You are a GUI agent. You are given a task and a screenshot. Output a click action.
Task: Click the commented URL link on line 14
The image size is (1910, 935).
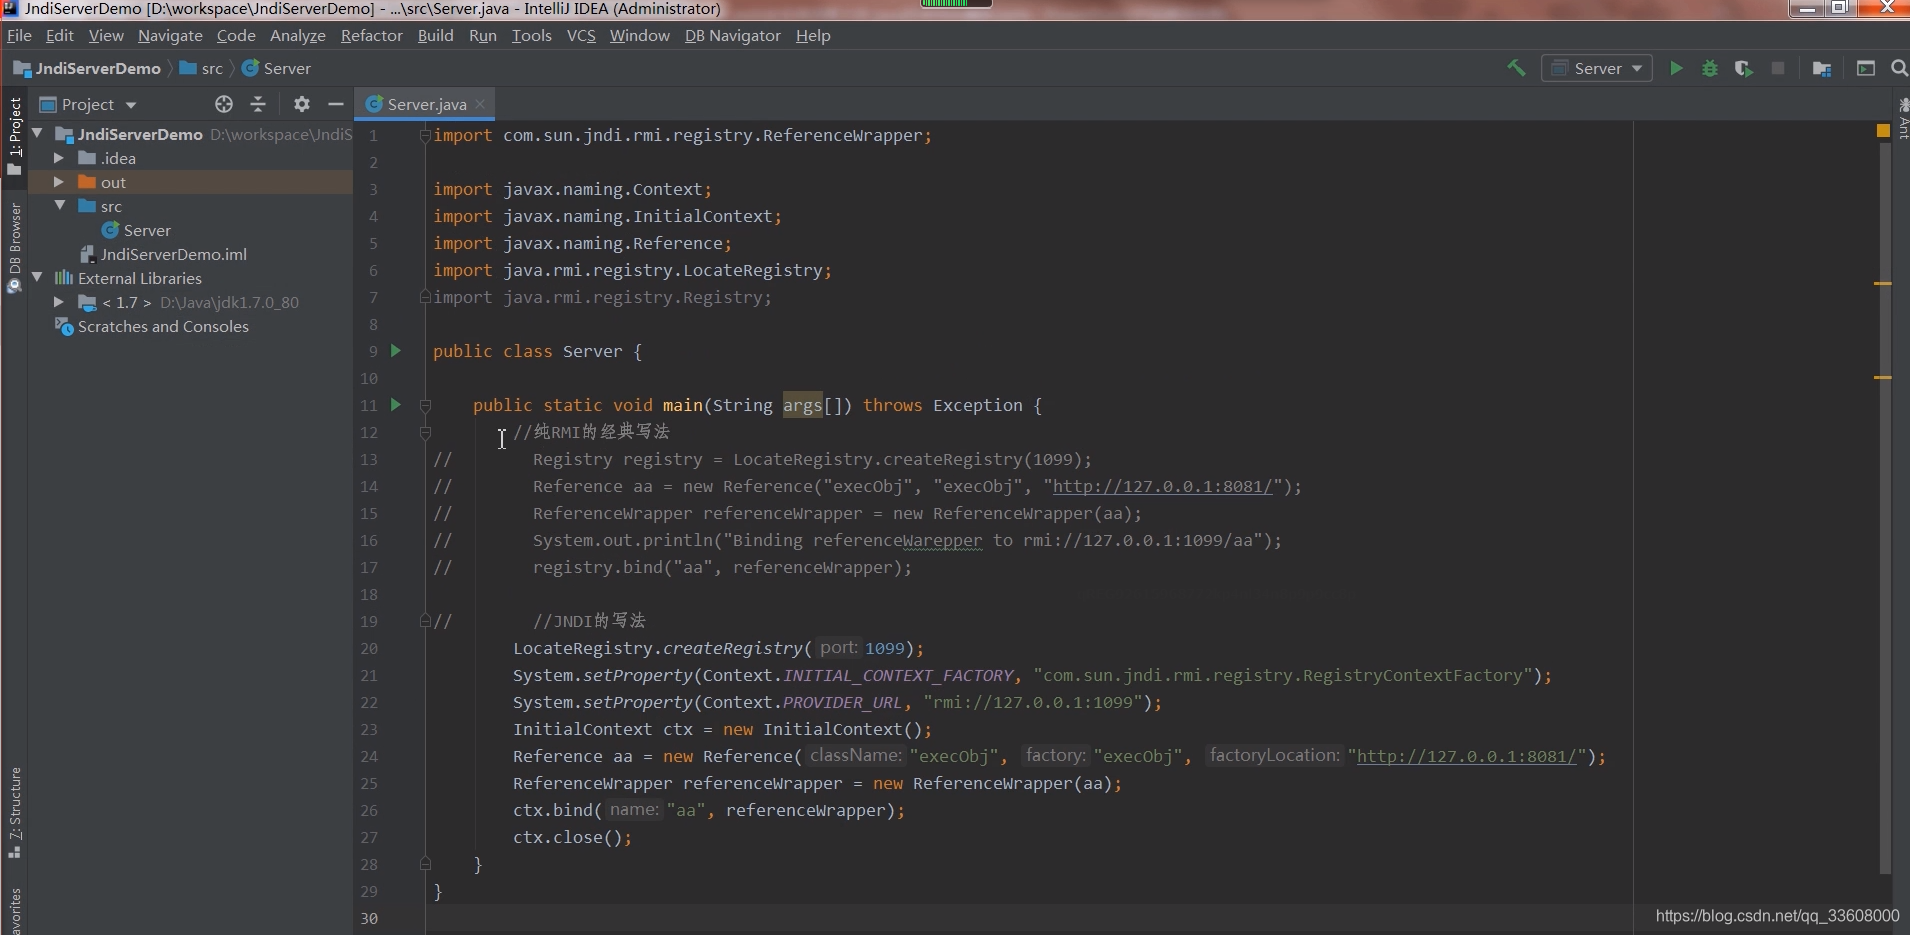tap(1162, 486)
